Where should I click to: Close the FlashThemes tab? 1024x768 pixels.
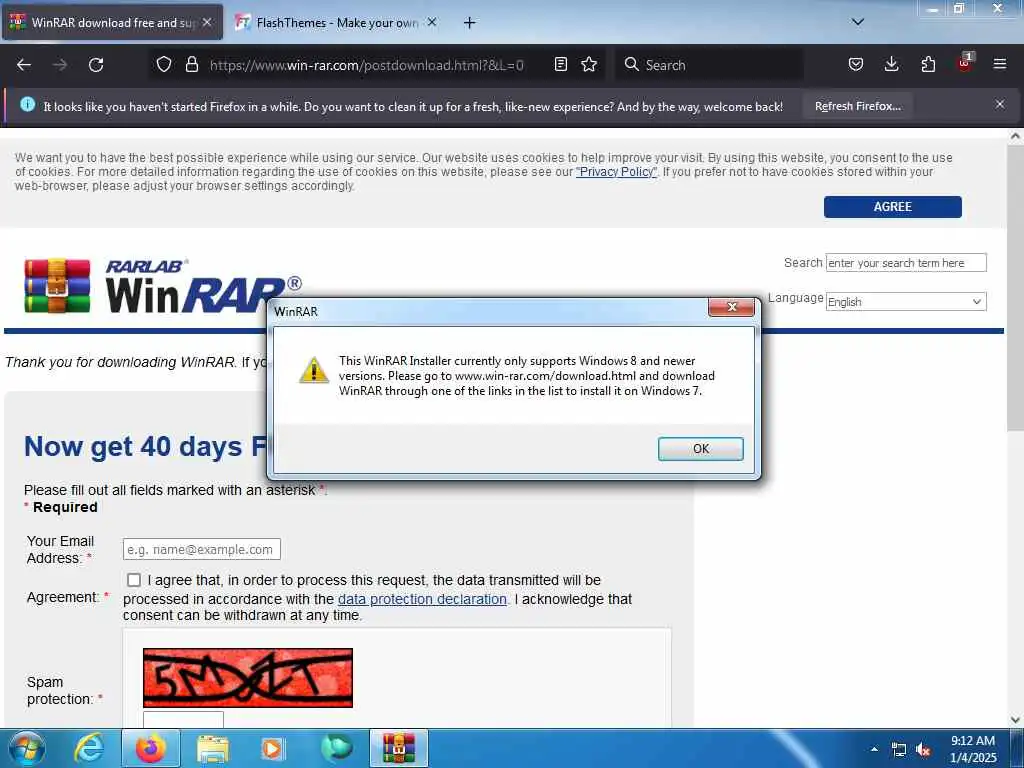point(432,22)
